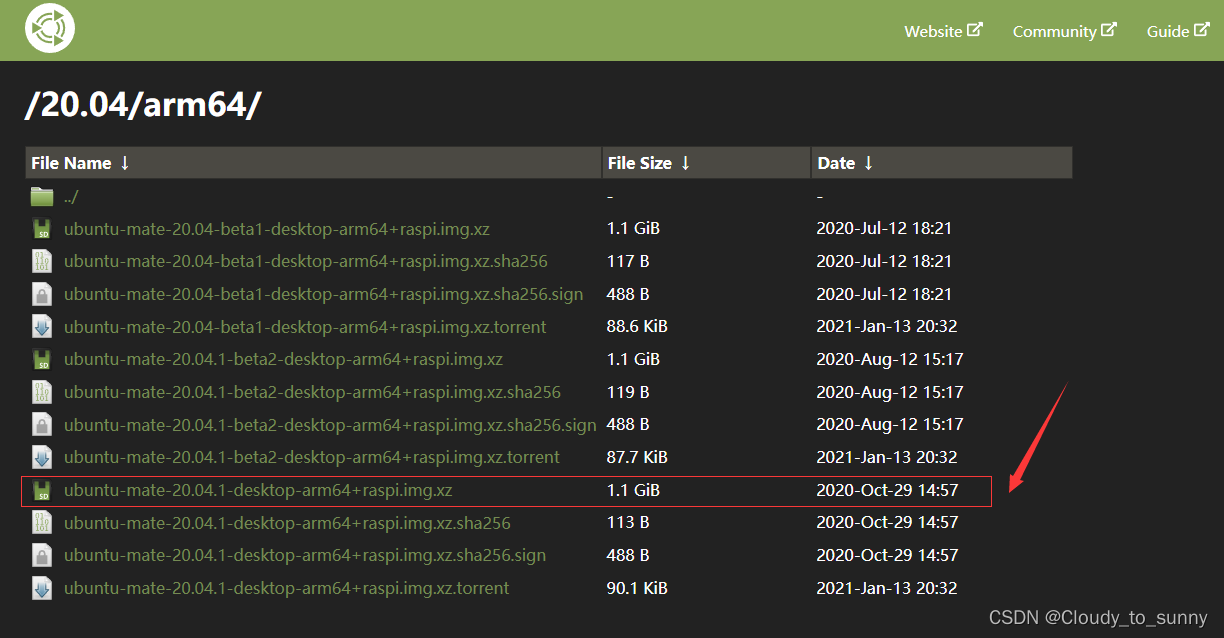Image resolution: width=1224 pixels, height=638 pixels.
Task: Open 20.04.1-desktop img.xz.torrent link
Action: 286,588
